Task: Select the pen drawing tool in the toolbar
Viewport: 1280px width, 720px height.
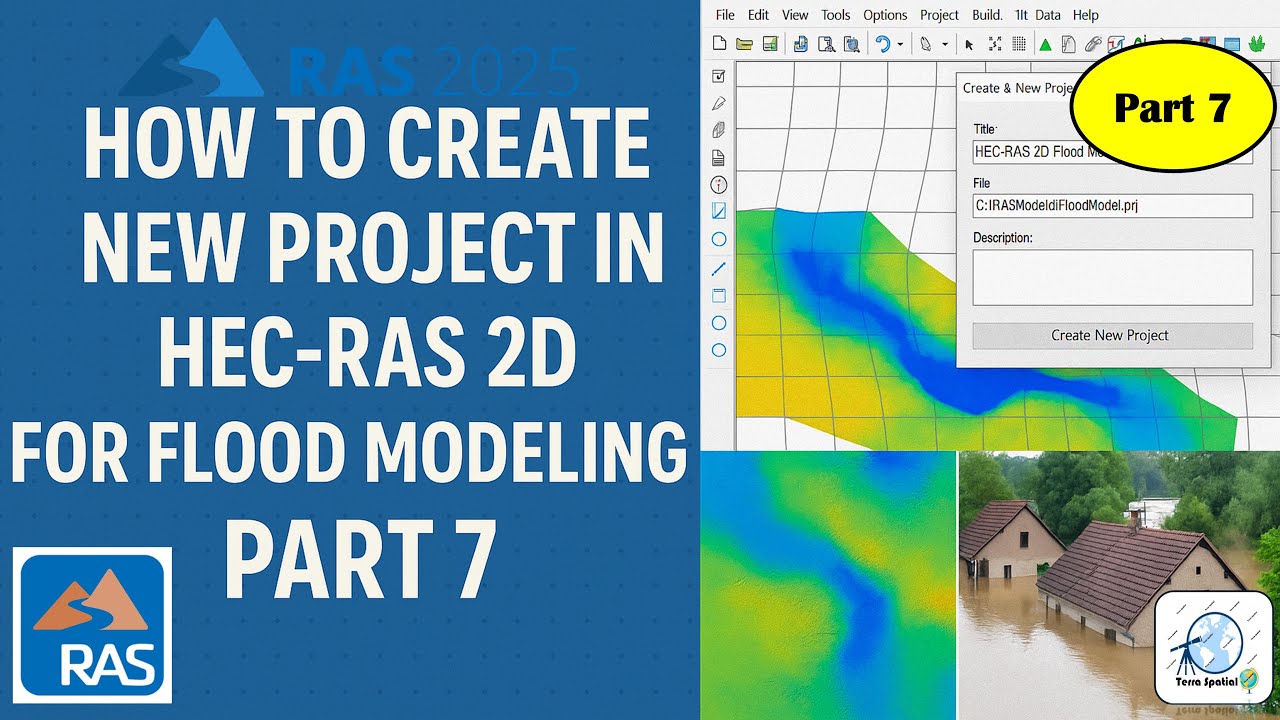Action: click(926, 44)
